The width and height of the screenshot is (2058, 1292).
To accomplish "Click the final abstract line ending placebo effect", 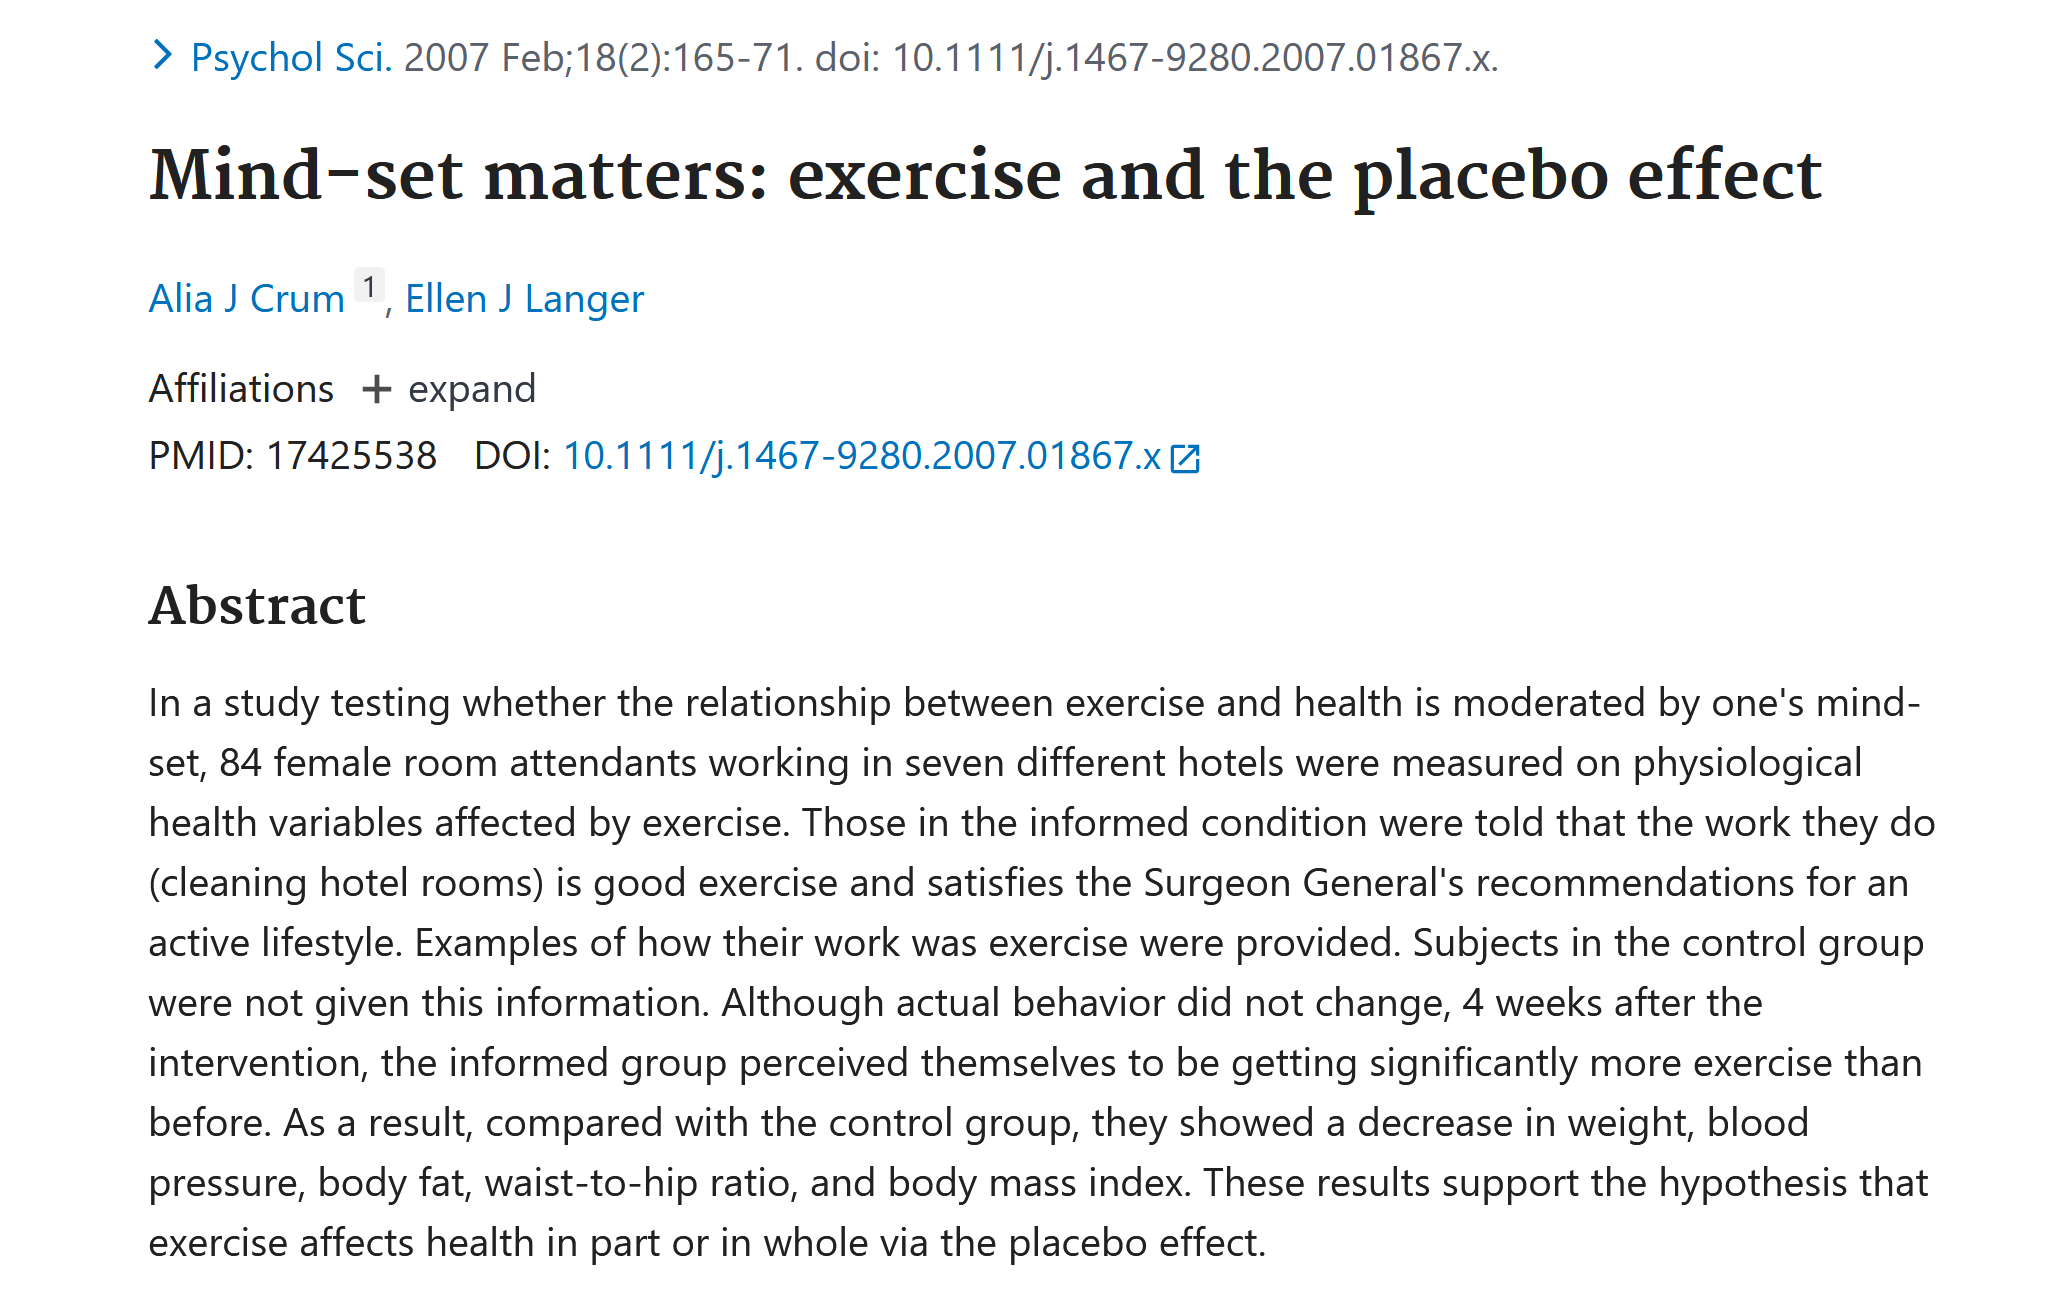I will (707, 1243).
